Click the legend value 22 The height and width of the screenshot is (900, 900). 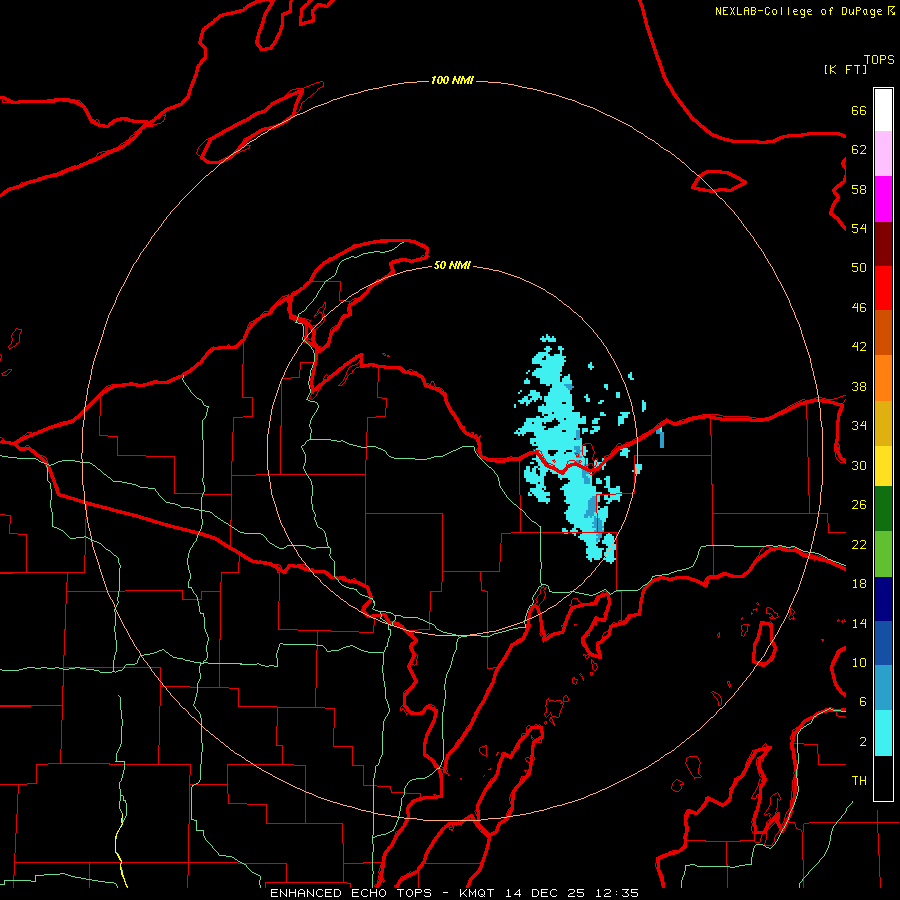point(859,544)
